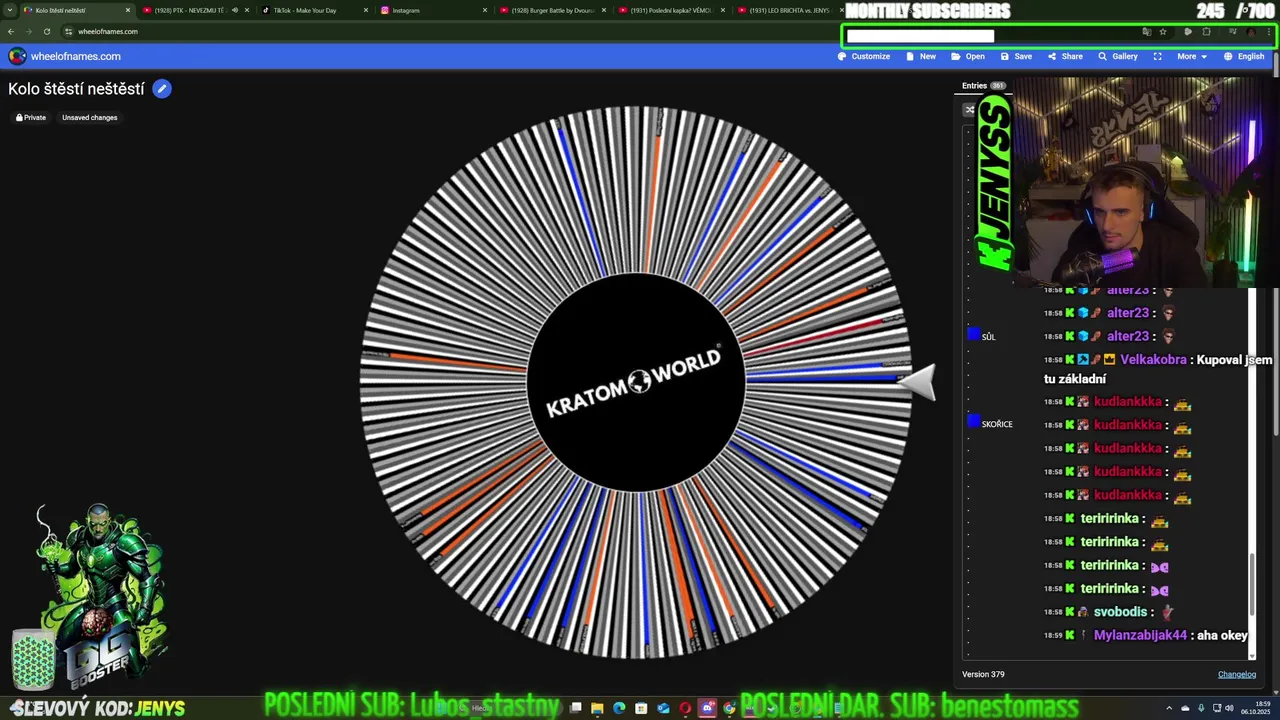Click Velkakobra username in chat

[1153, 360]
